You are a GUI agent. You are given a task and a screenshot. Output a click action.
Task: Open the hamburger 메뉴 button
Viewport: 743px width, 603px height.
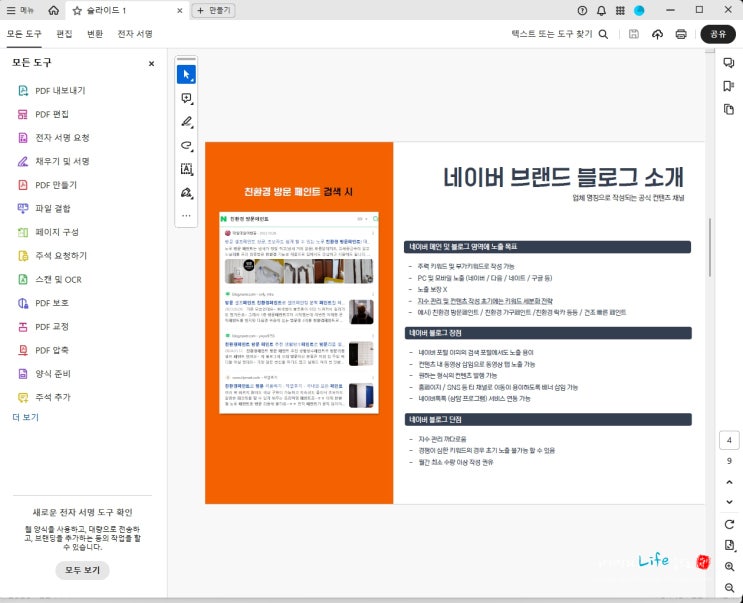tap(20, 10)
